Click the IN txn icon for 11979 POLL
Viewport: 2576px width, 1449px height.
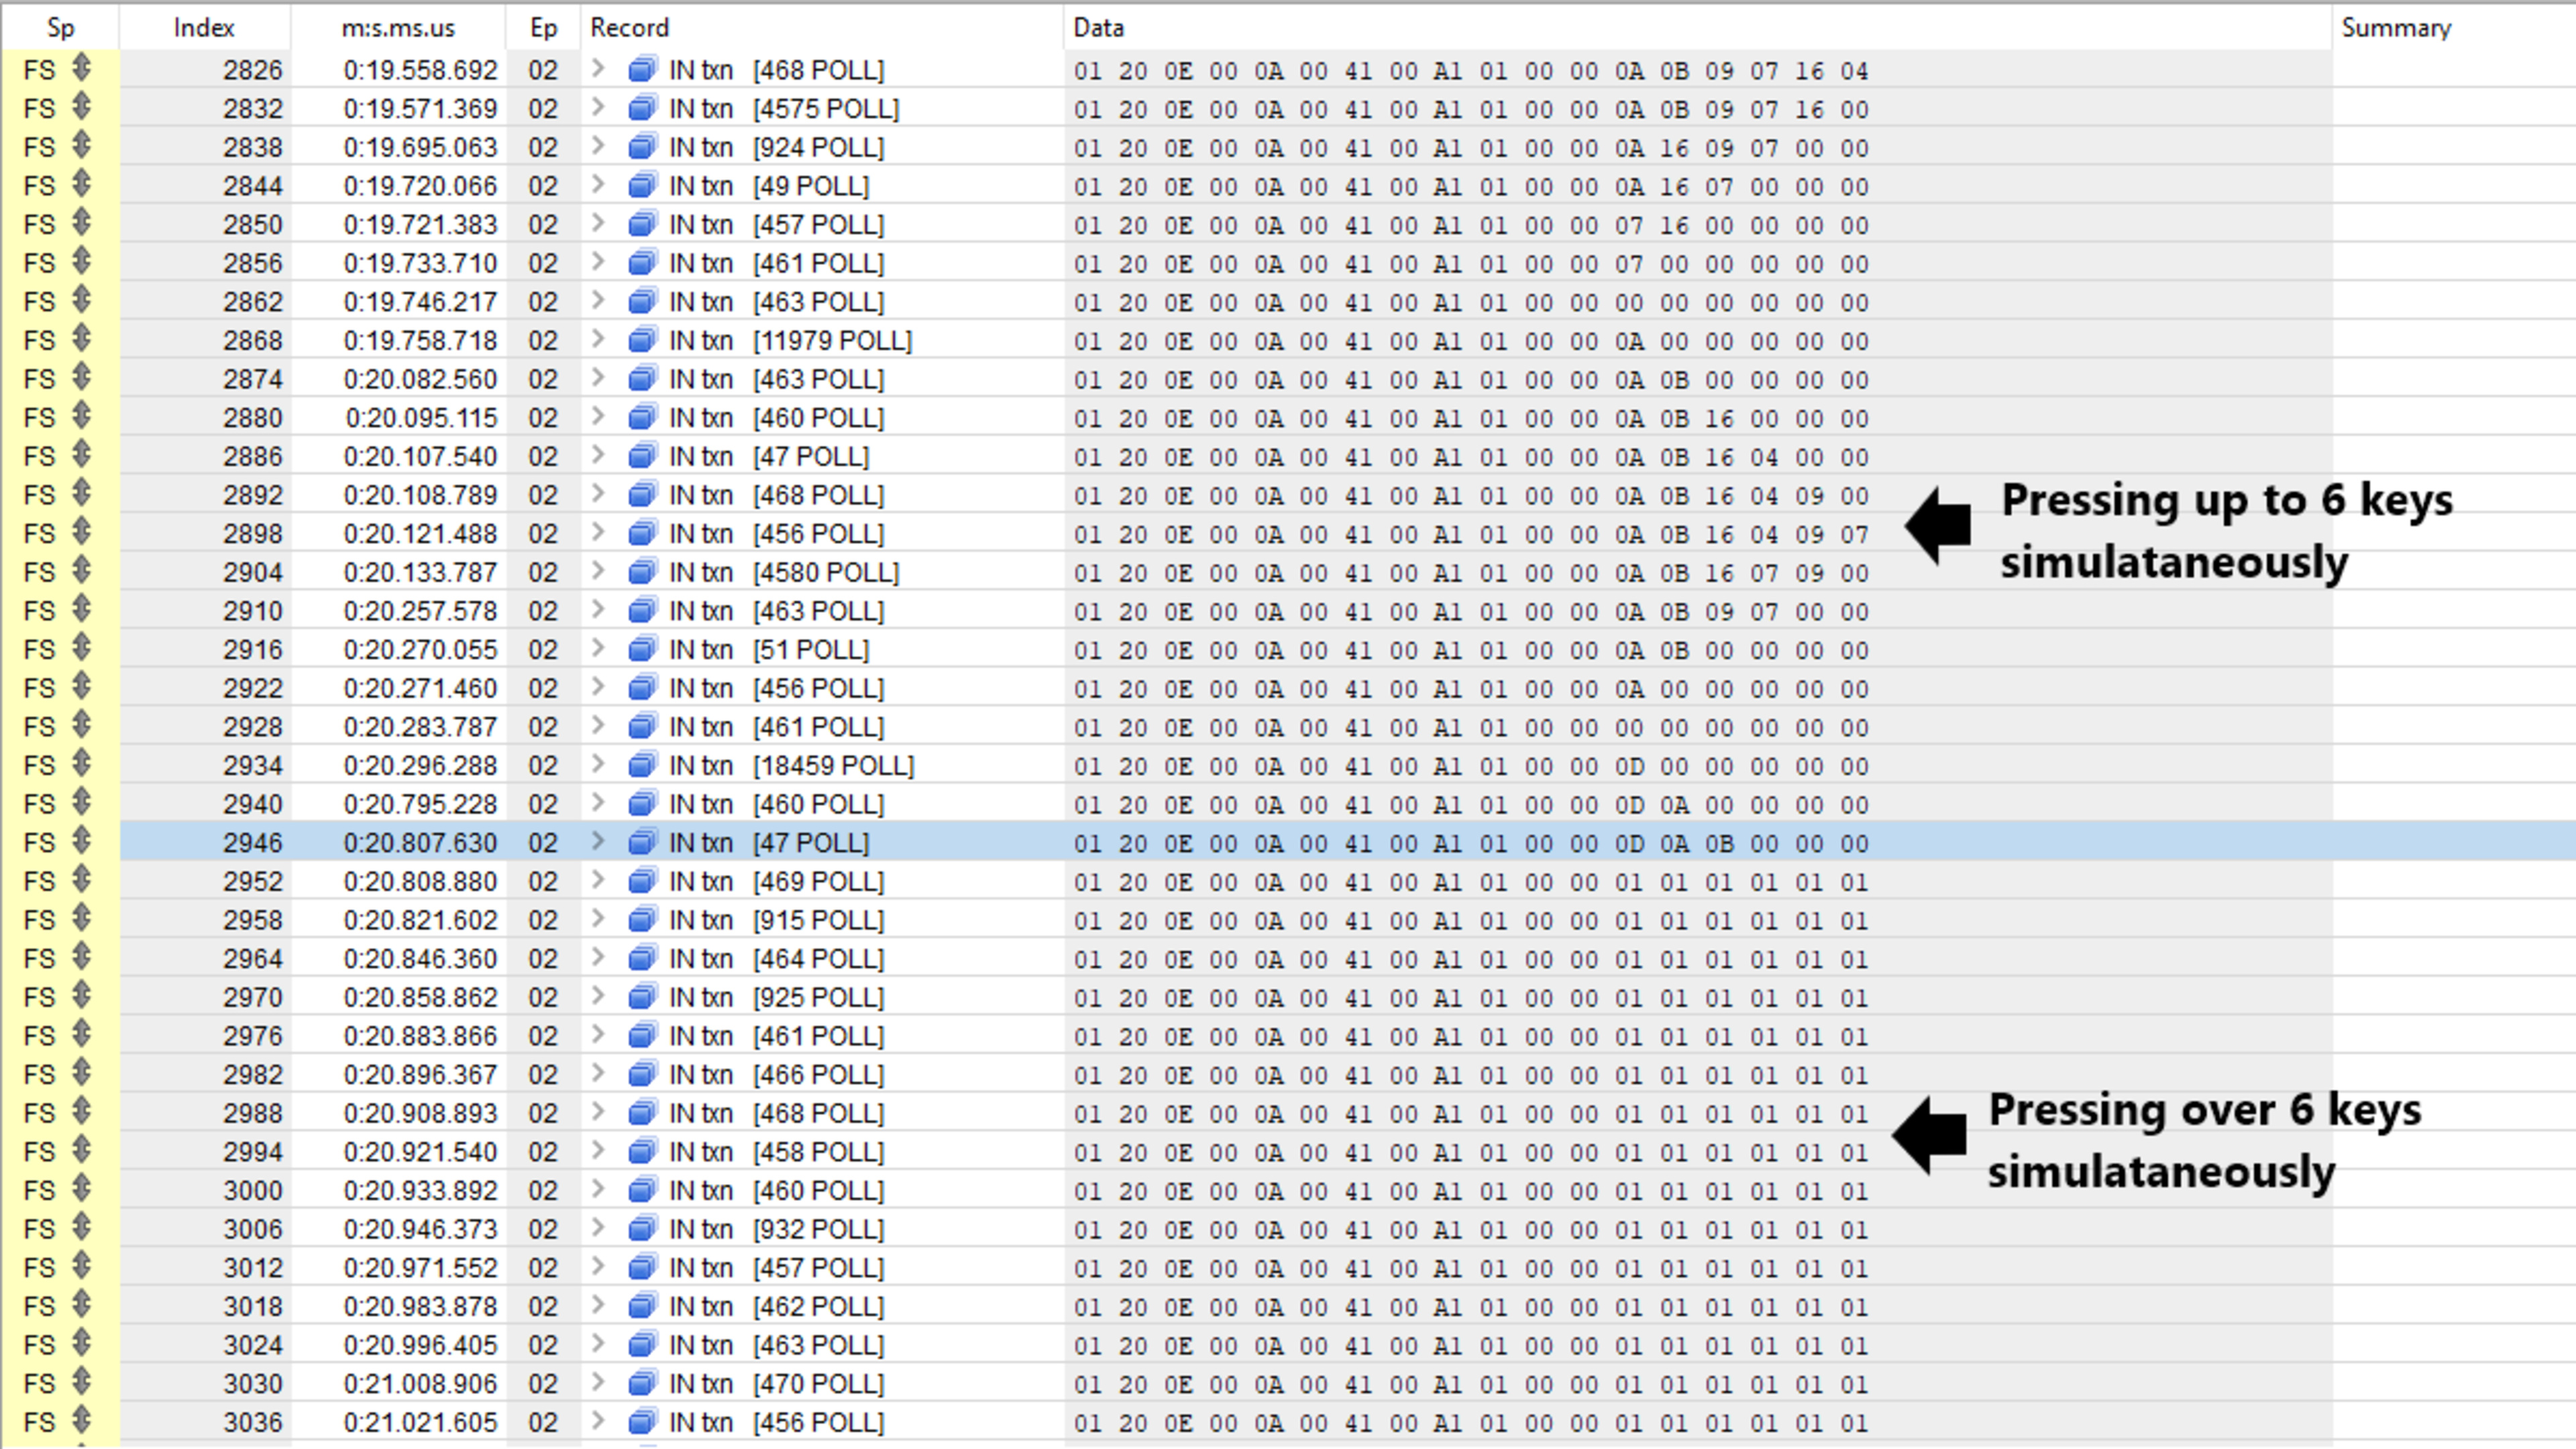641,341
